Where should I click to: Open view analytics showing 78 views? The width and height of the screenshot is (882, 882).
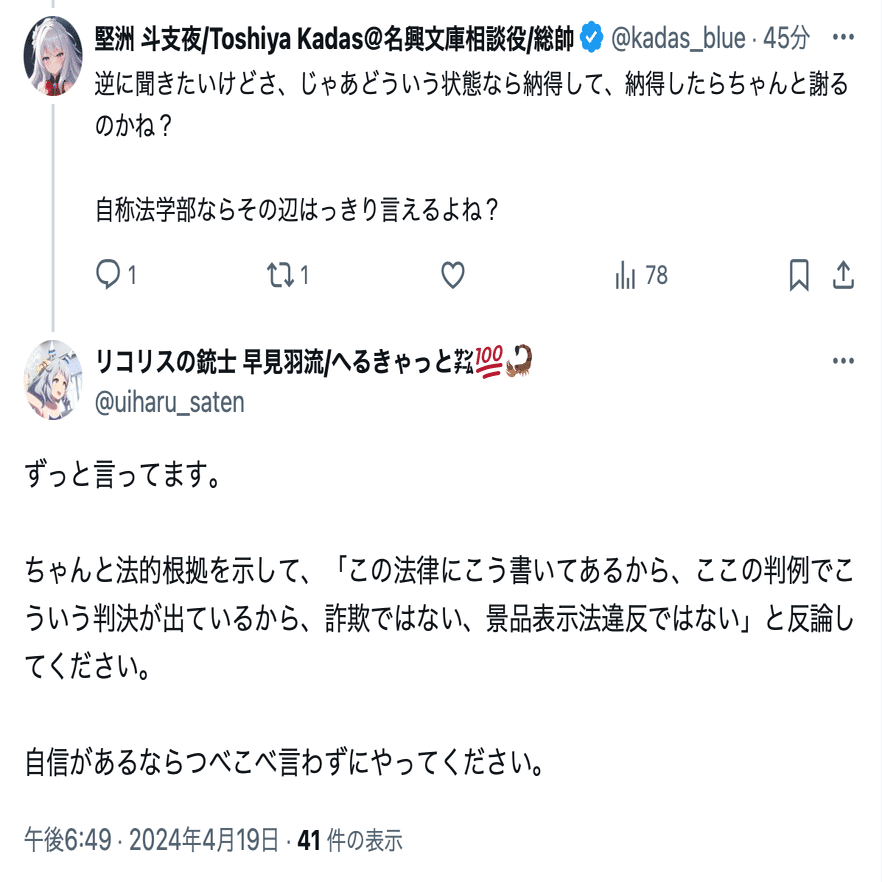(x=641, y=275)
